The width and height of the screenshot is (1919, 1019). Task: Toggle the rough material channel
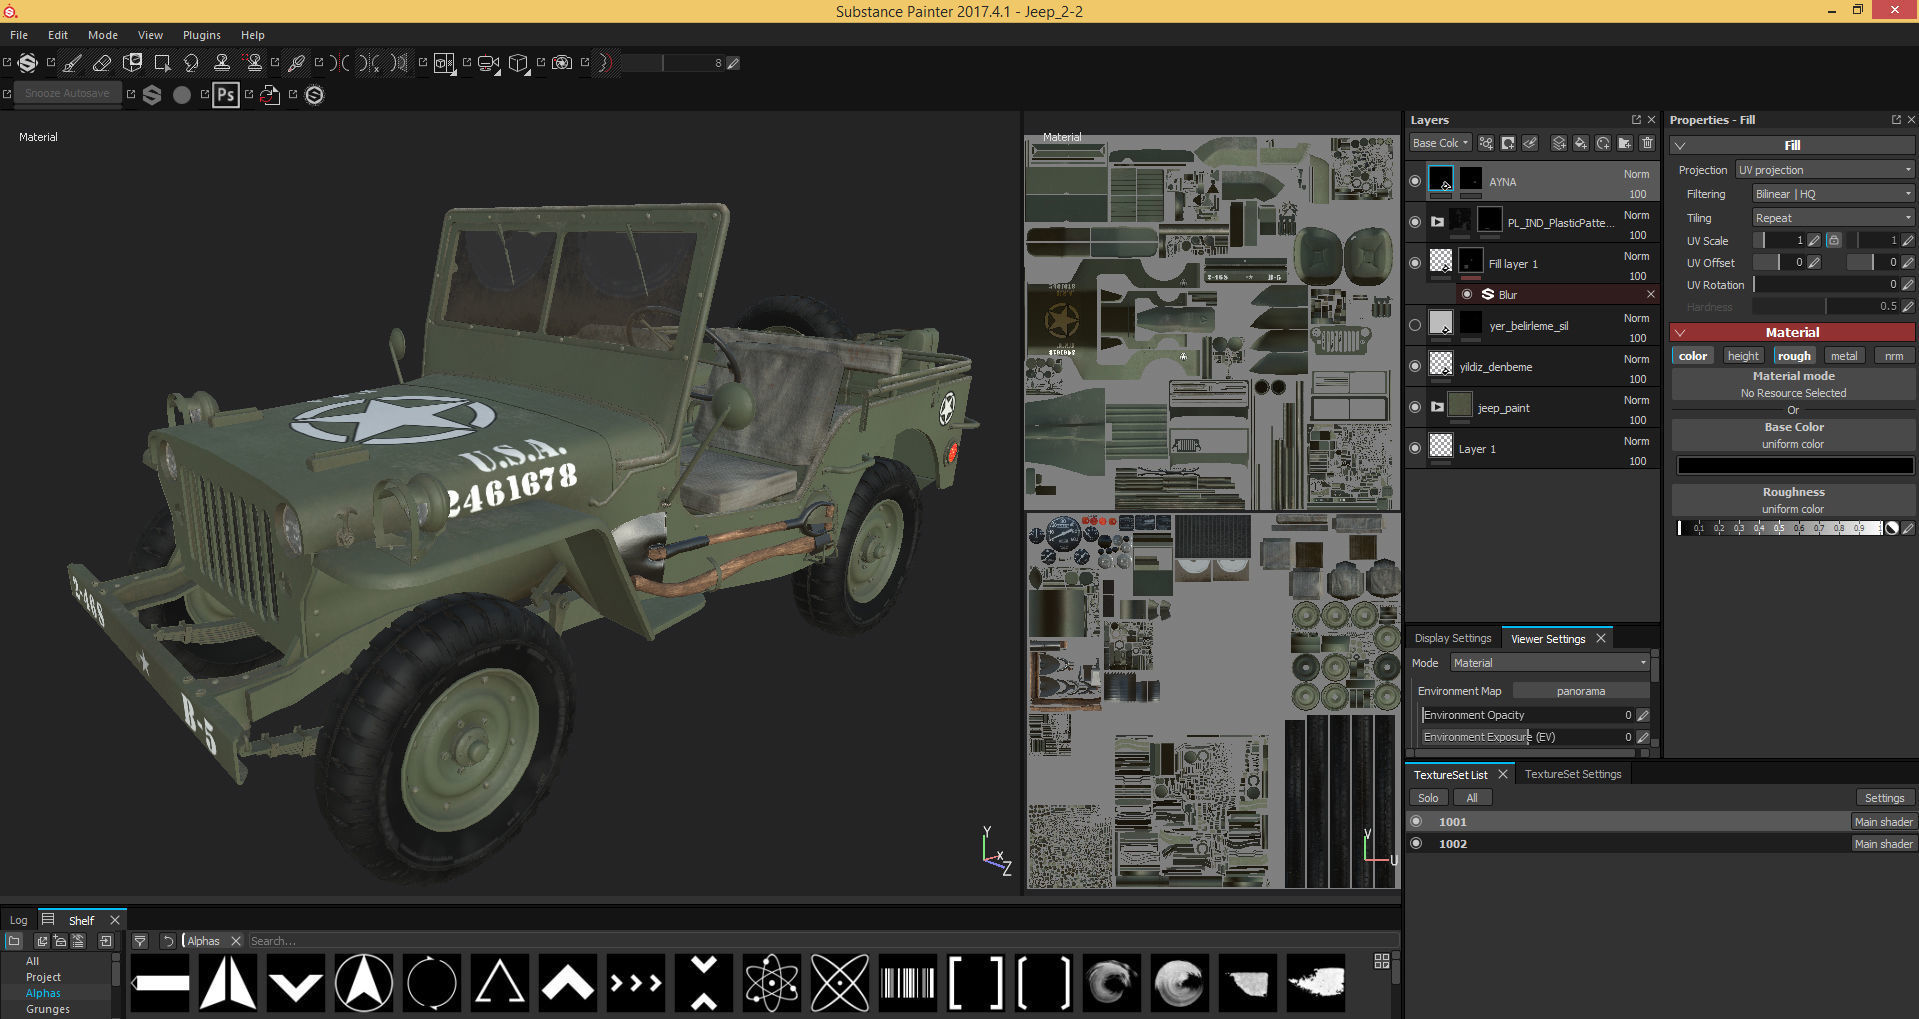click(x=1793, y=356)
